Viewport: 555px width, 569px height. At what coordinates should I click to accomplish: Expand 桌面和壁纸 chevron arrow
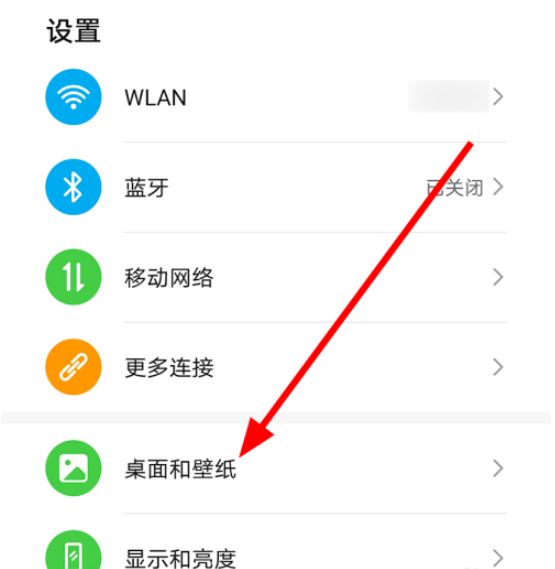[498, 468]
